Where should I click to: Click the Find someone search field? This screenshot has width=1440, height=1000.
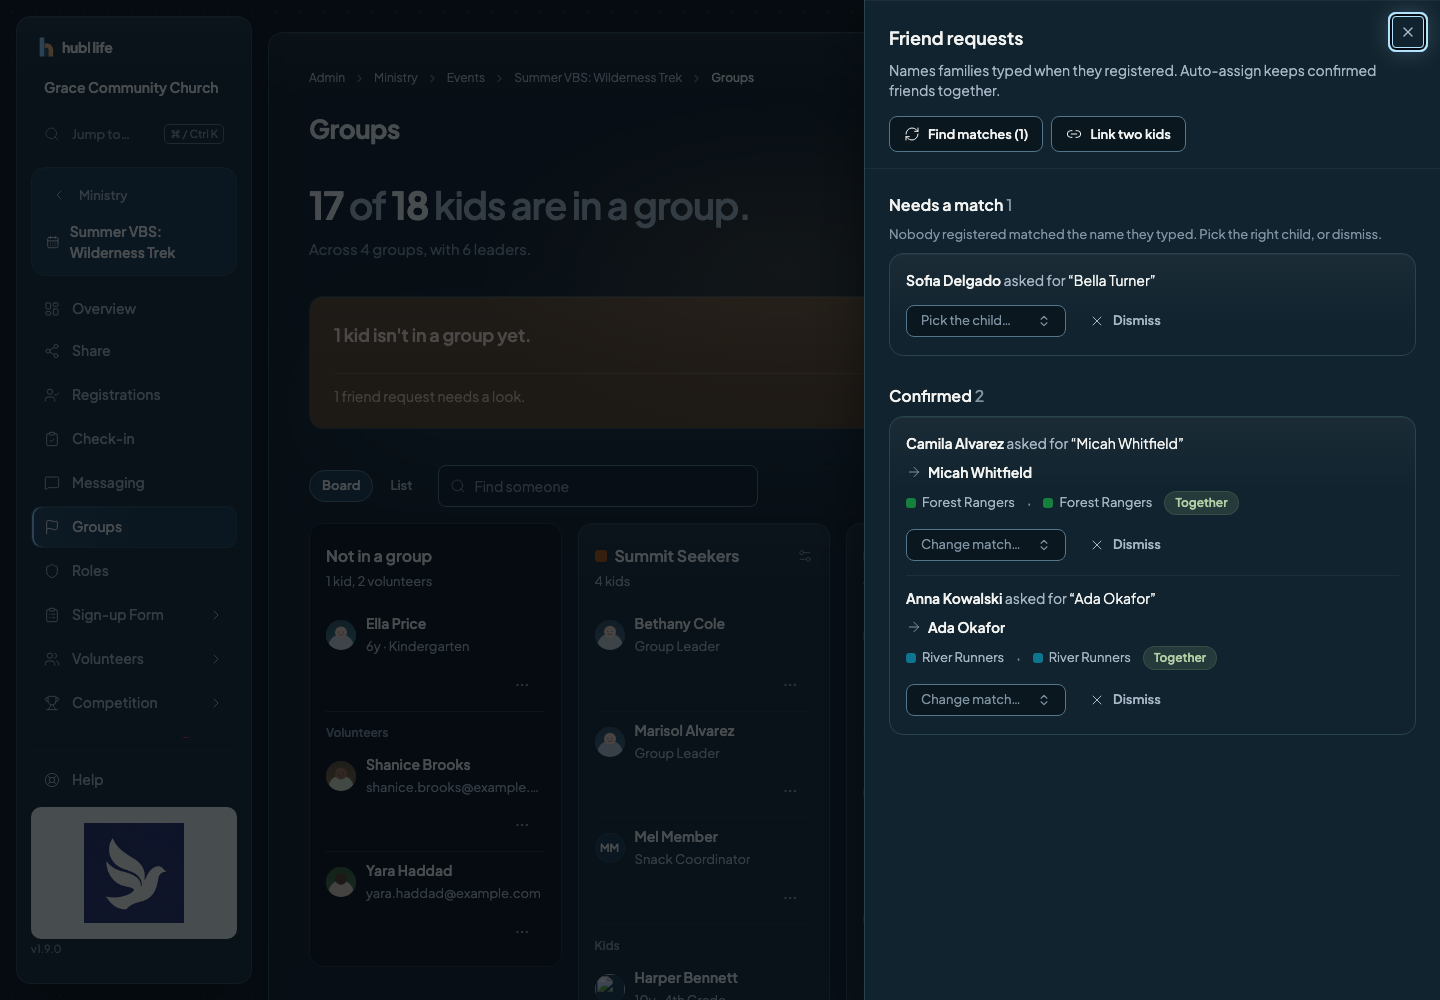click(x=598, y=486)
